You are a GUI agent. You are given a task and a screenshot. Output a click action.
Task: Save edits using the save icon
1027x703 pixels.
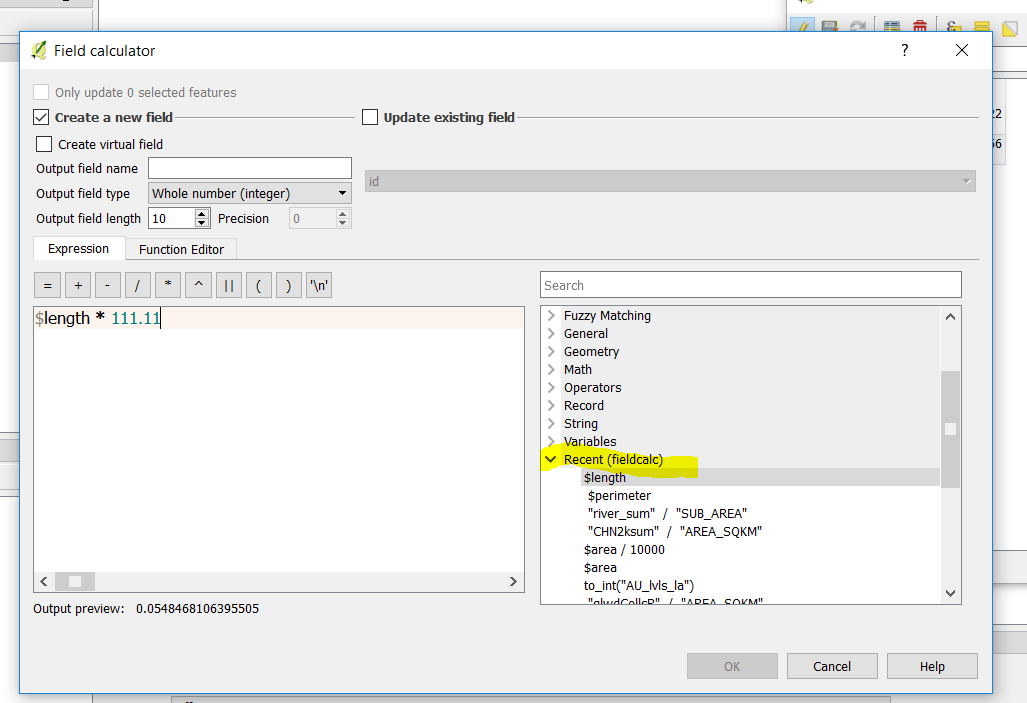(830, 25)
